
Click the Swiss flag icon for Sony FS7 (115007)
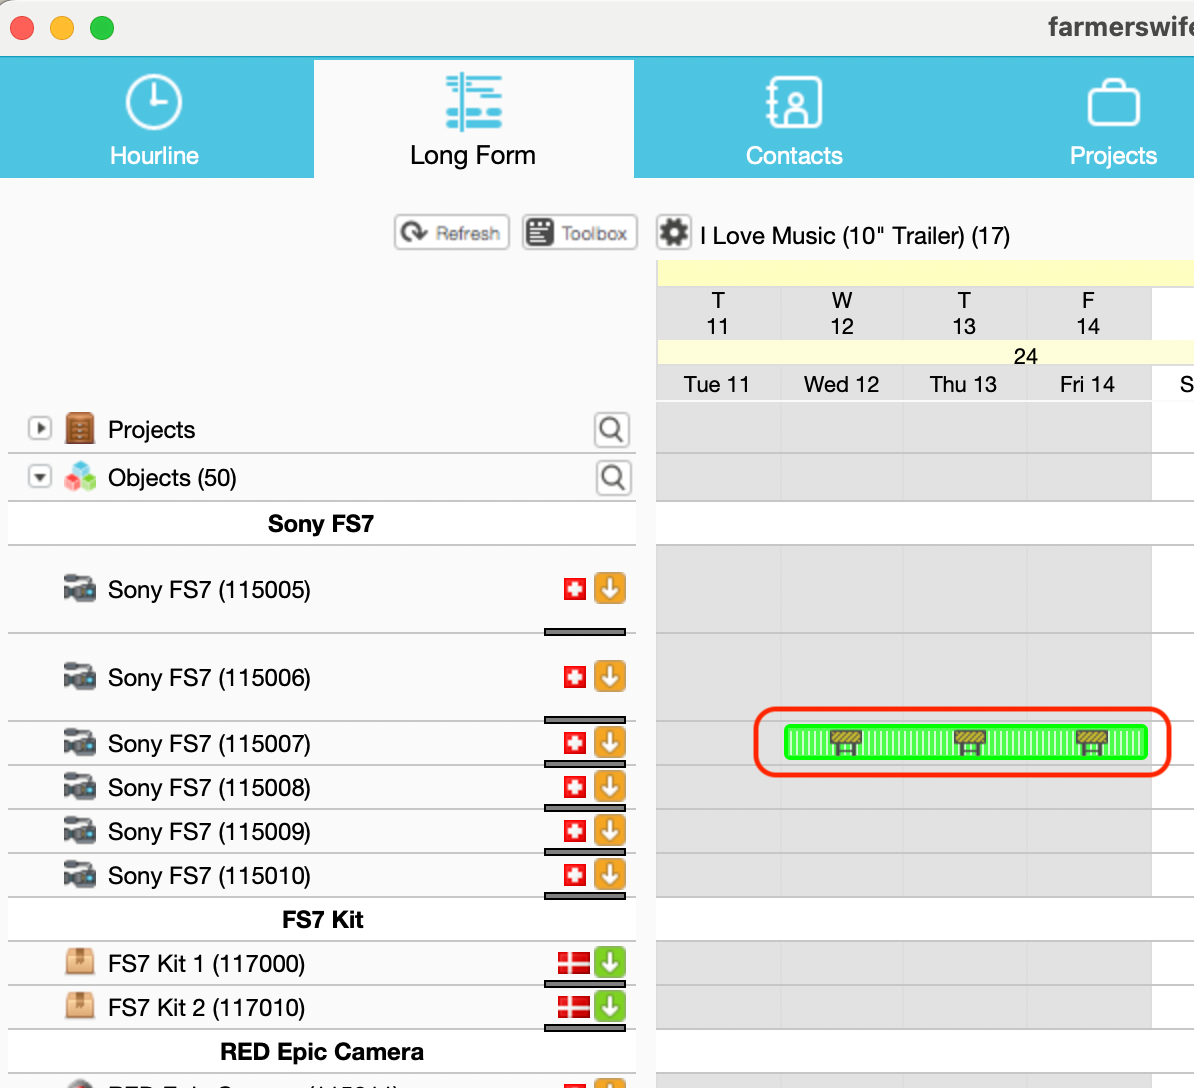pos(575,742)
